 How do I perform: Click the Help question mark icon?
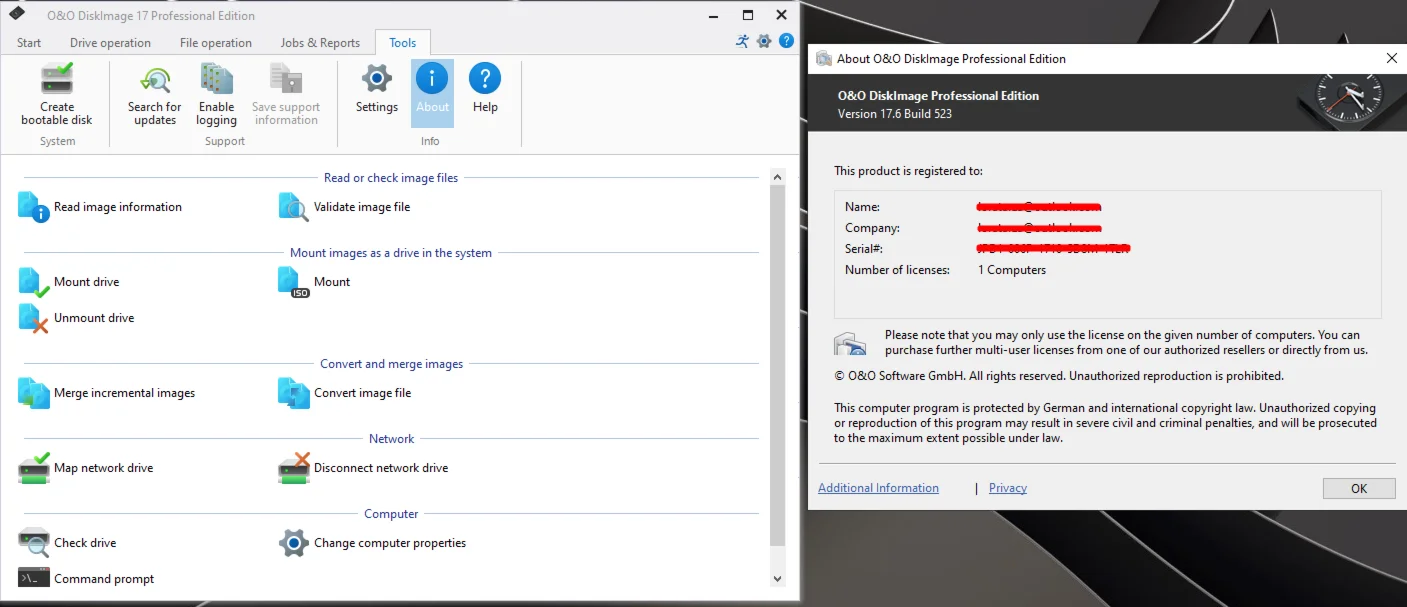point(485,79)
